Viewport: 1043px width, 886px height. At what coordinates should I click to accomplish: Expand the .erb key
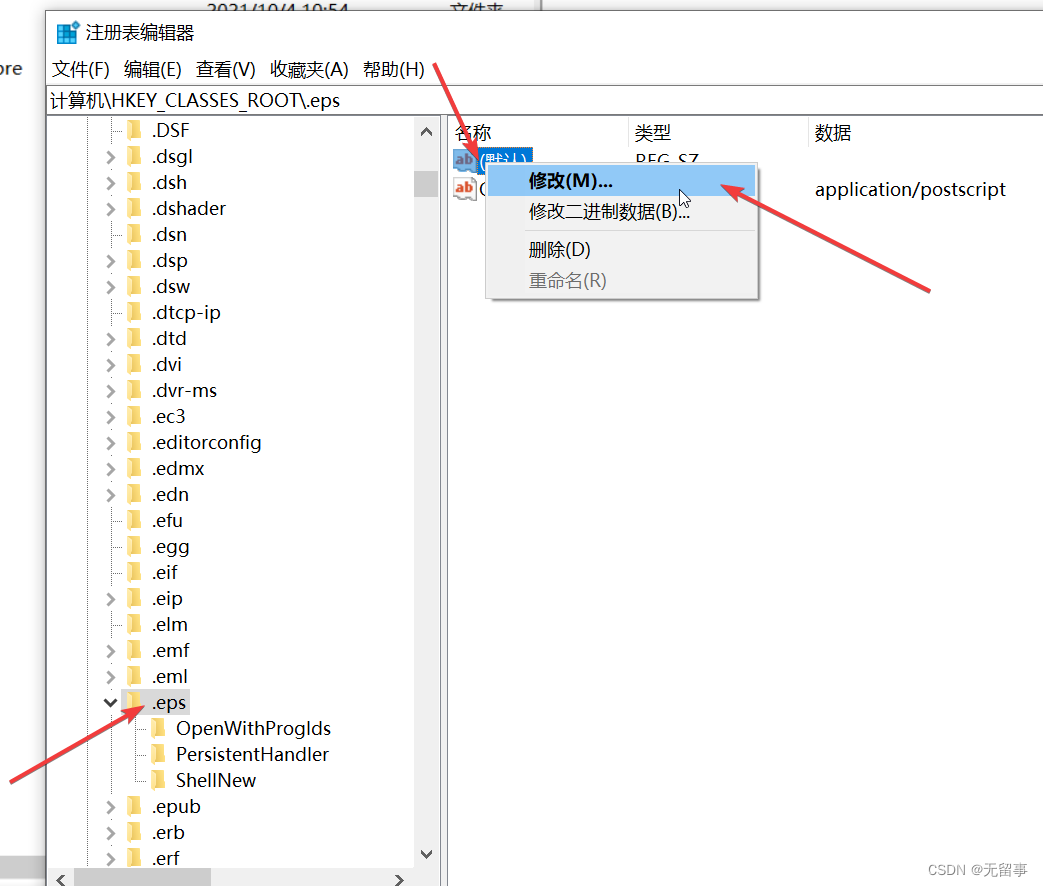pos(110,833)
